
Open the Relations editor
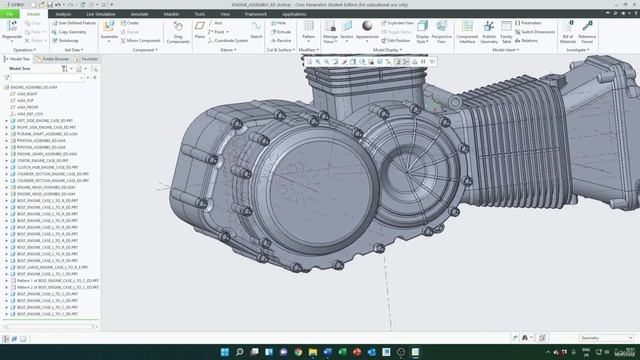point(526,41)
